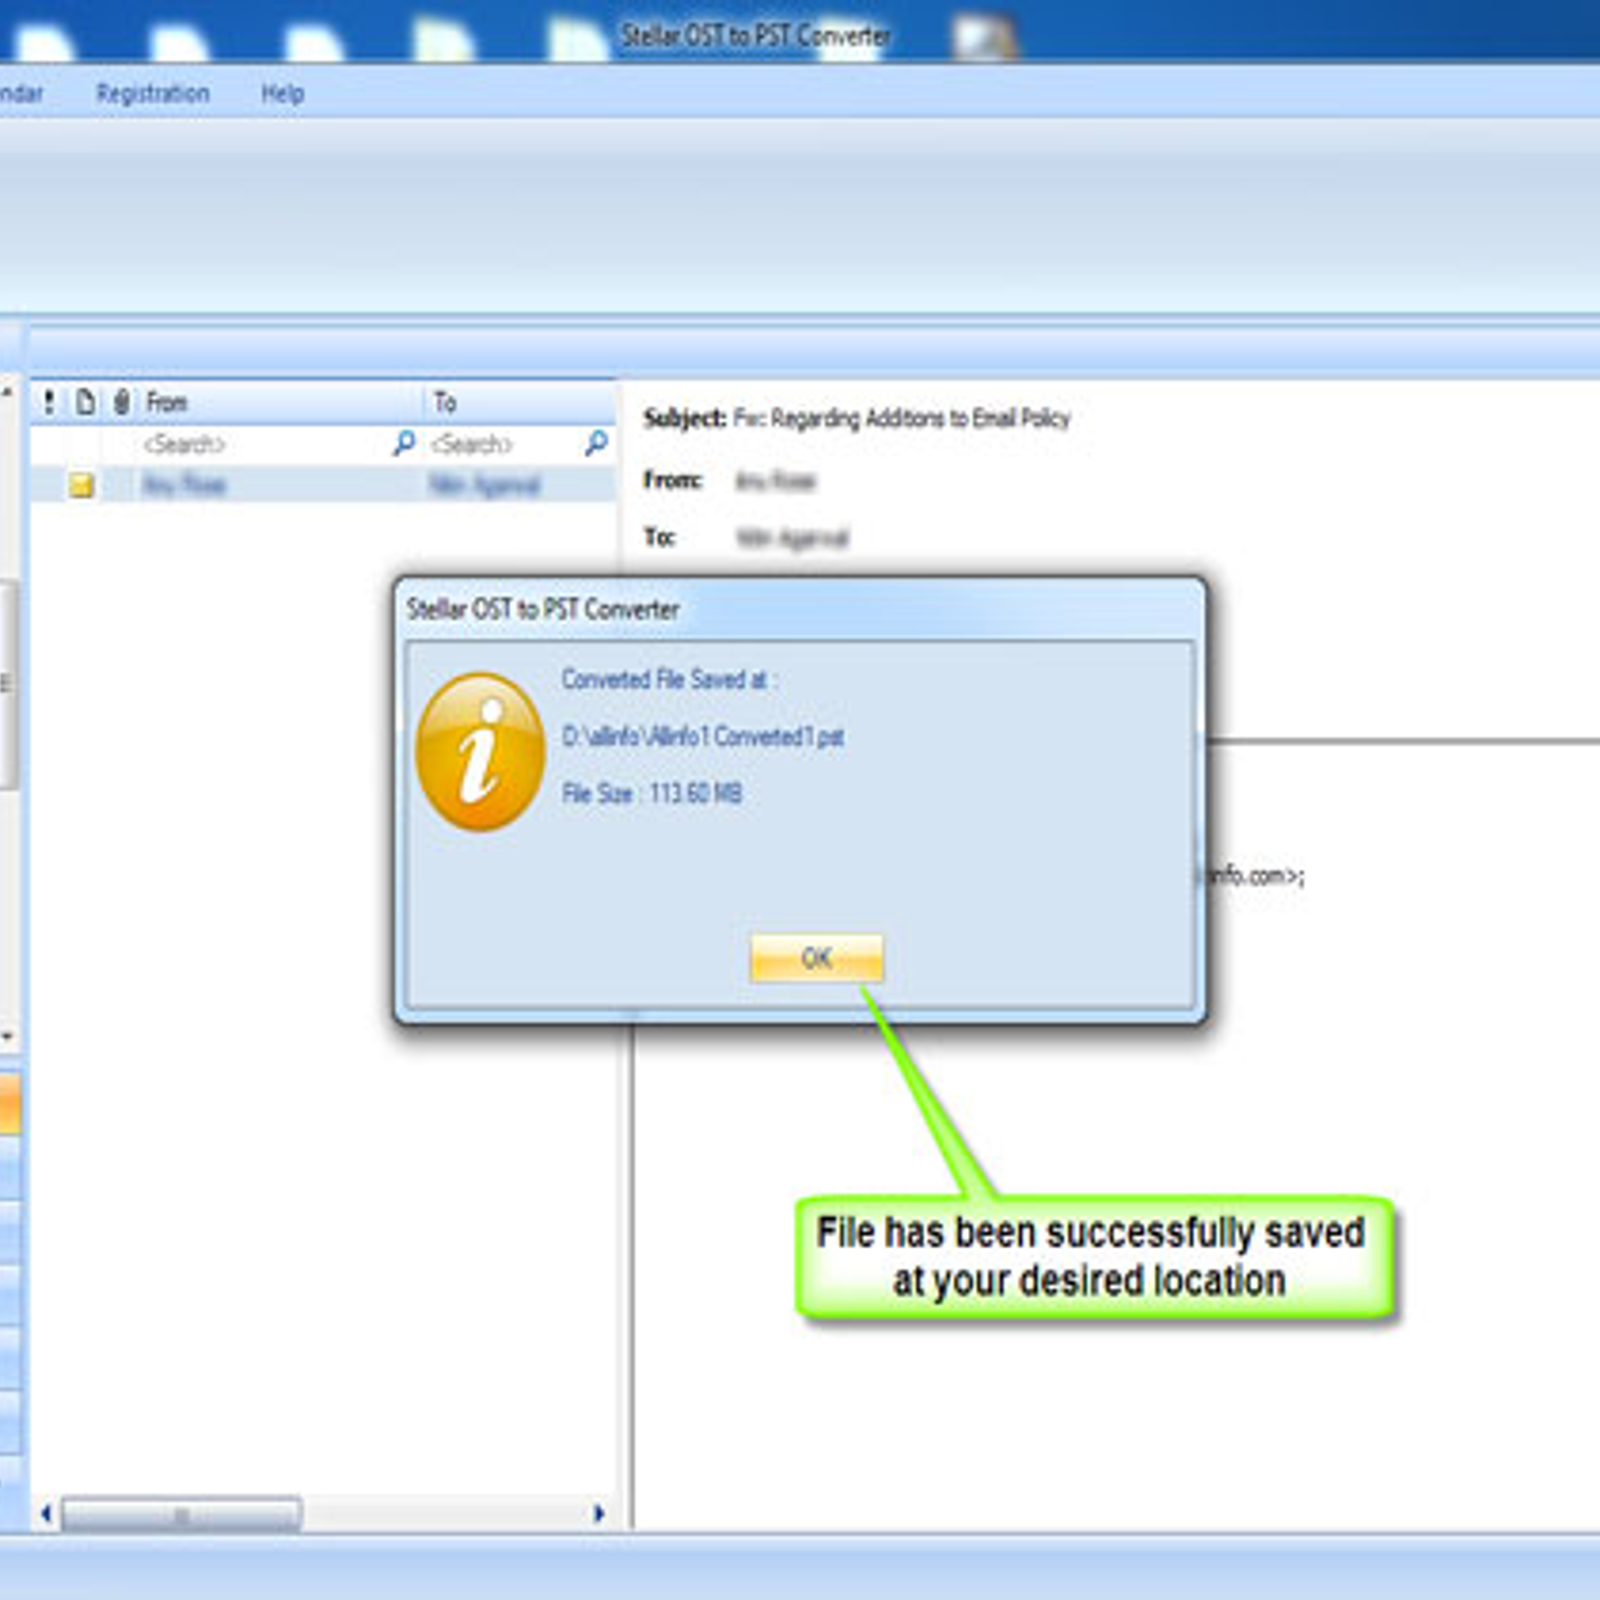1600x1600 pixels.
Task: Select recipient name in the email row
Action: click(485, 486)
